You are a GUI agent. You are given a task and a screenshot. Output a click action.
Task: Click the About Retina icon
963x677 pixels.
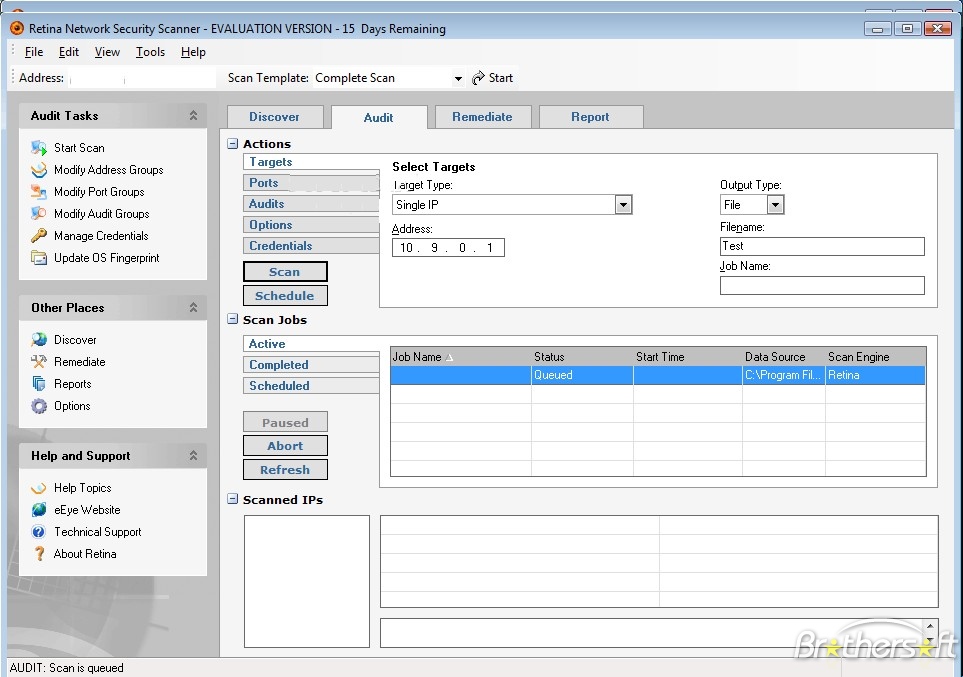[x=39, y=554]
